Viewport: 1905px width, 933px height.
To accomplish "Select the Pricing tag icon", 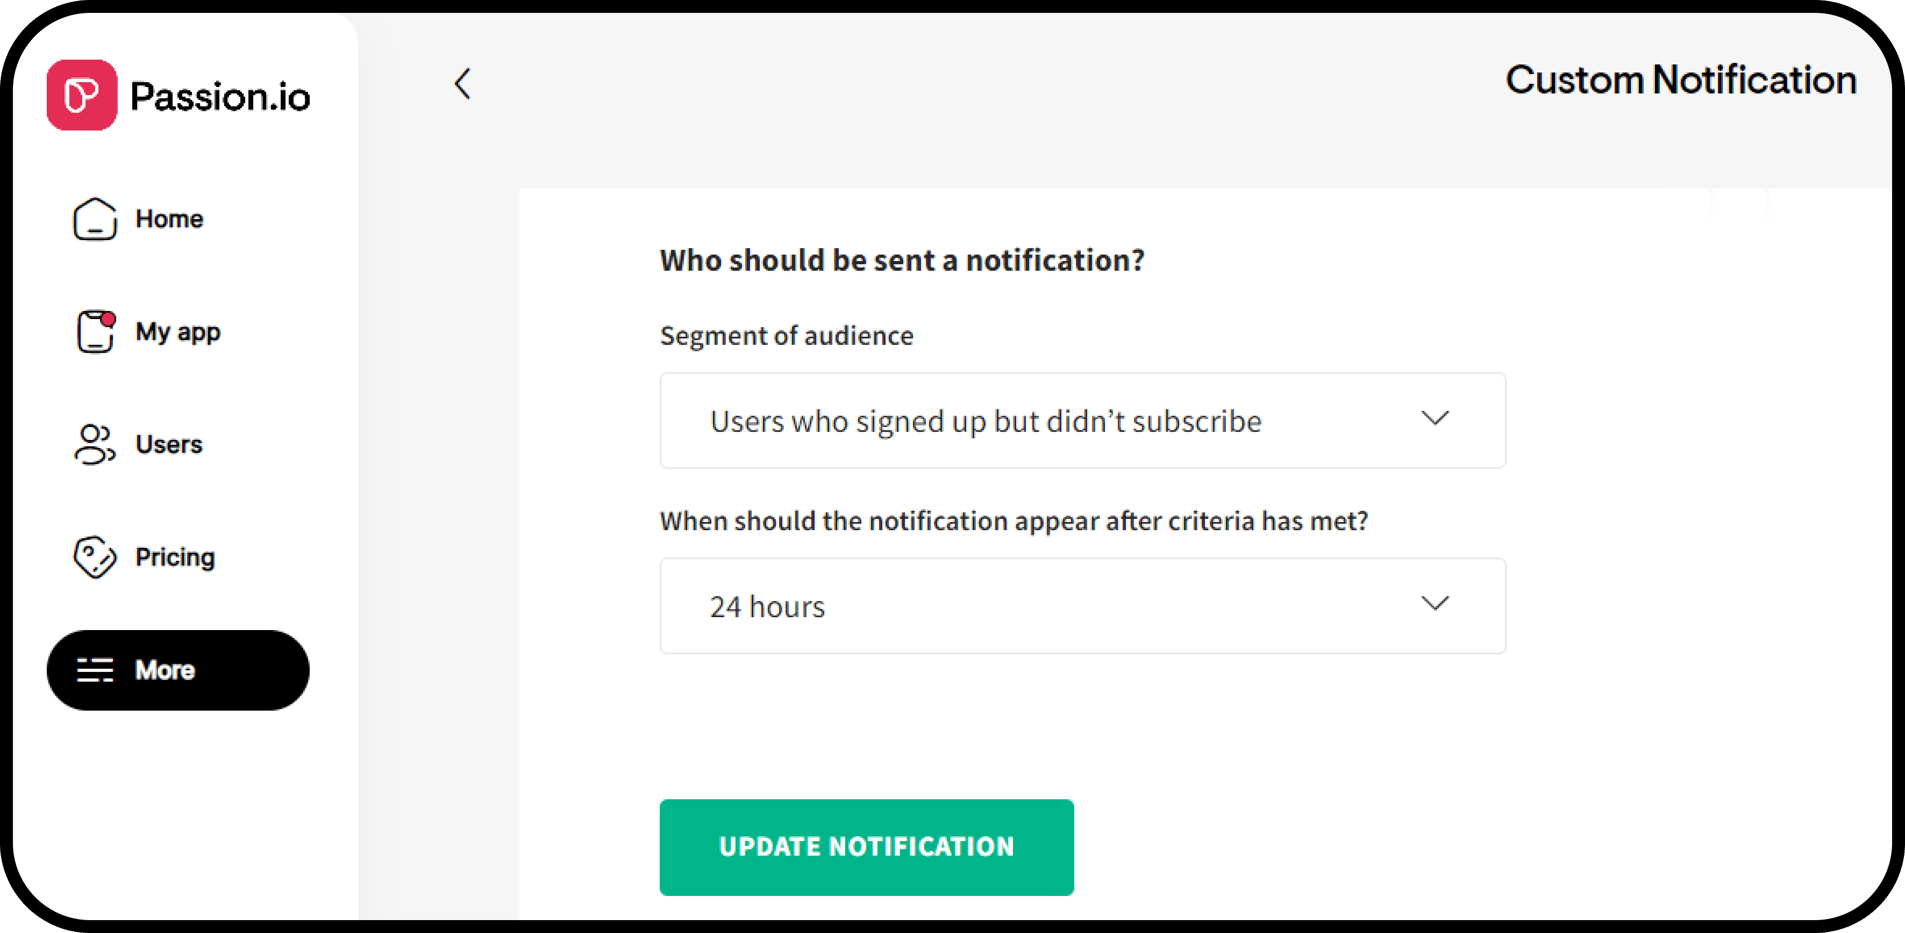I will coord(95,557).
